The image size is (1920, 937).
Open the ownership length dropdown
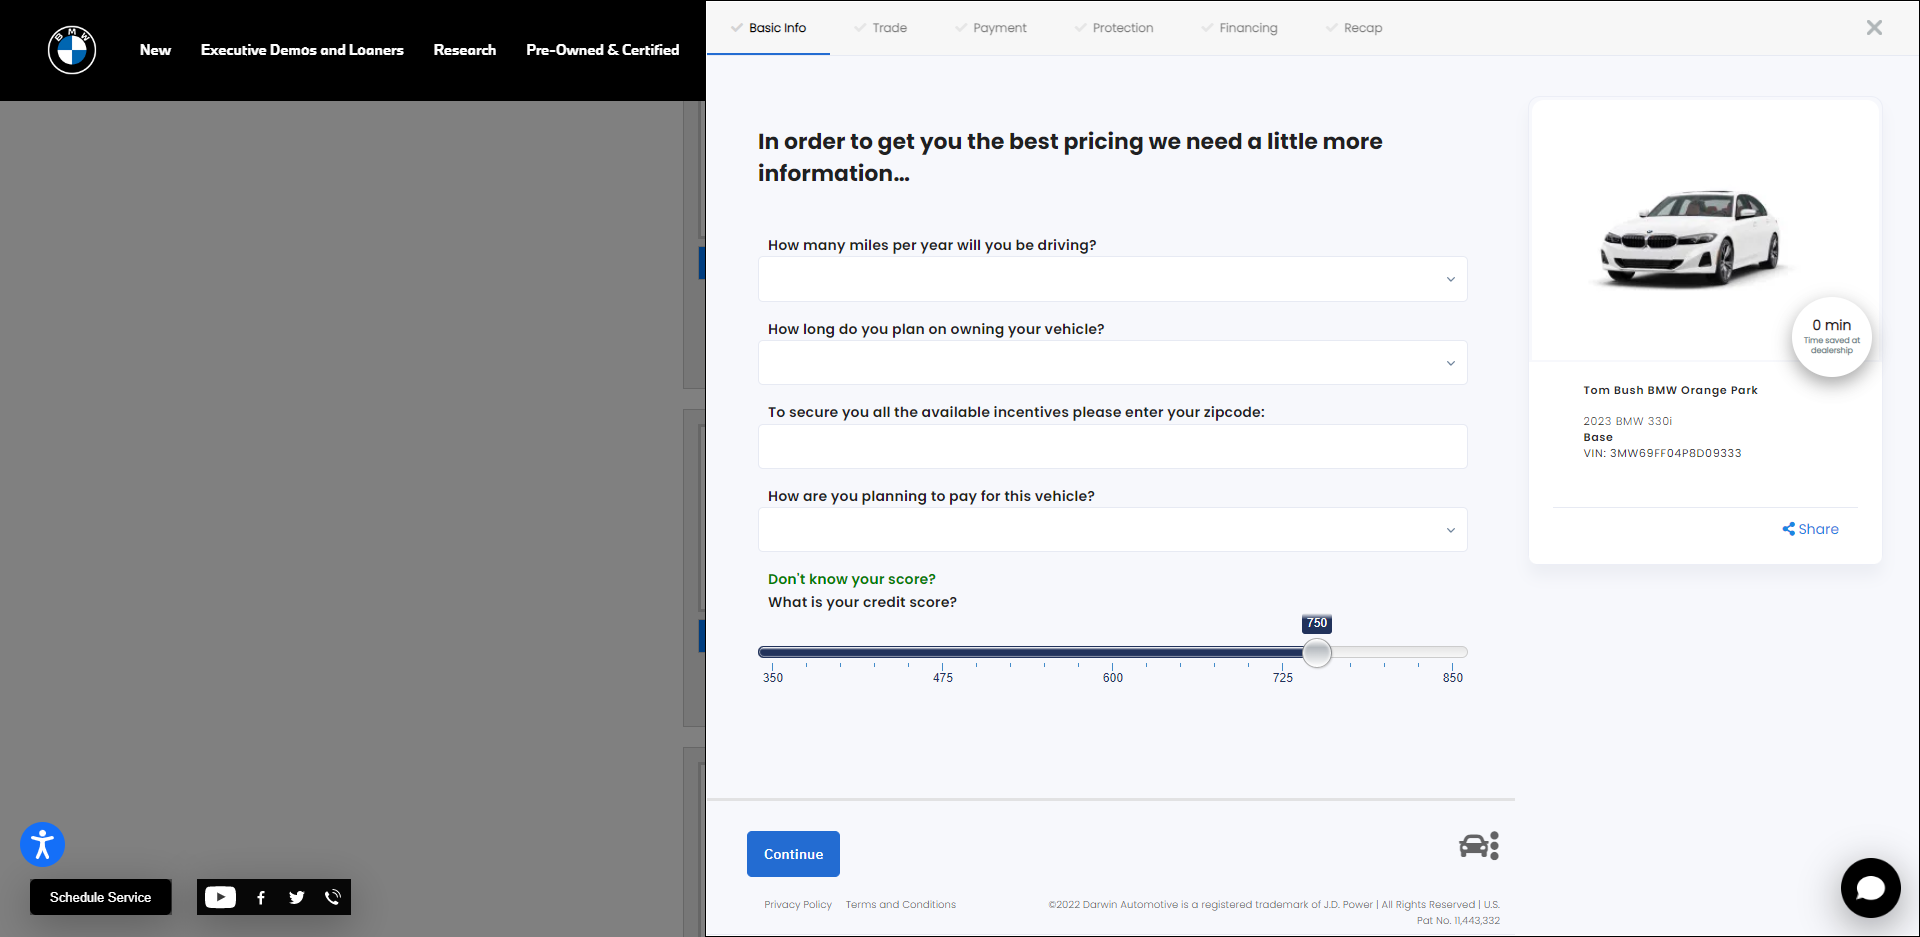[x=1112, y=363]
